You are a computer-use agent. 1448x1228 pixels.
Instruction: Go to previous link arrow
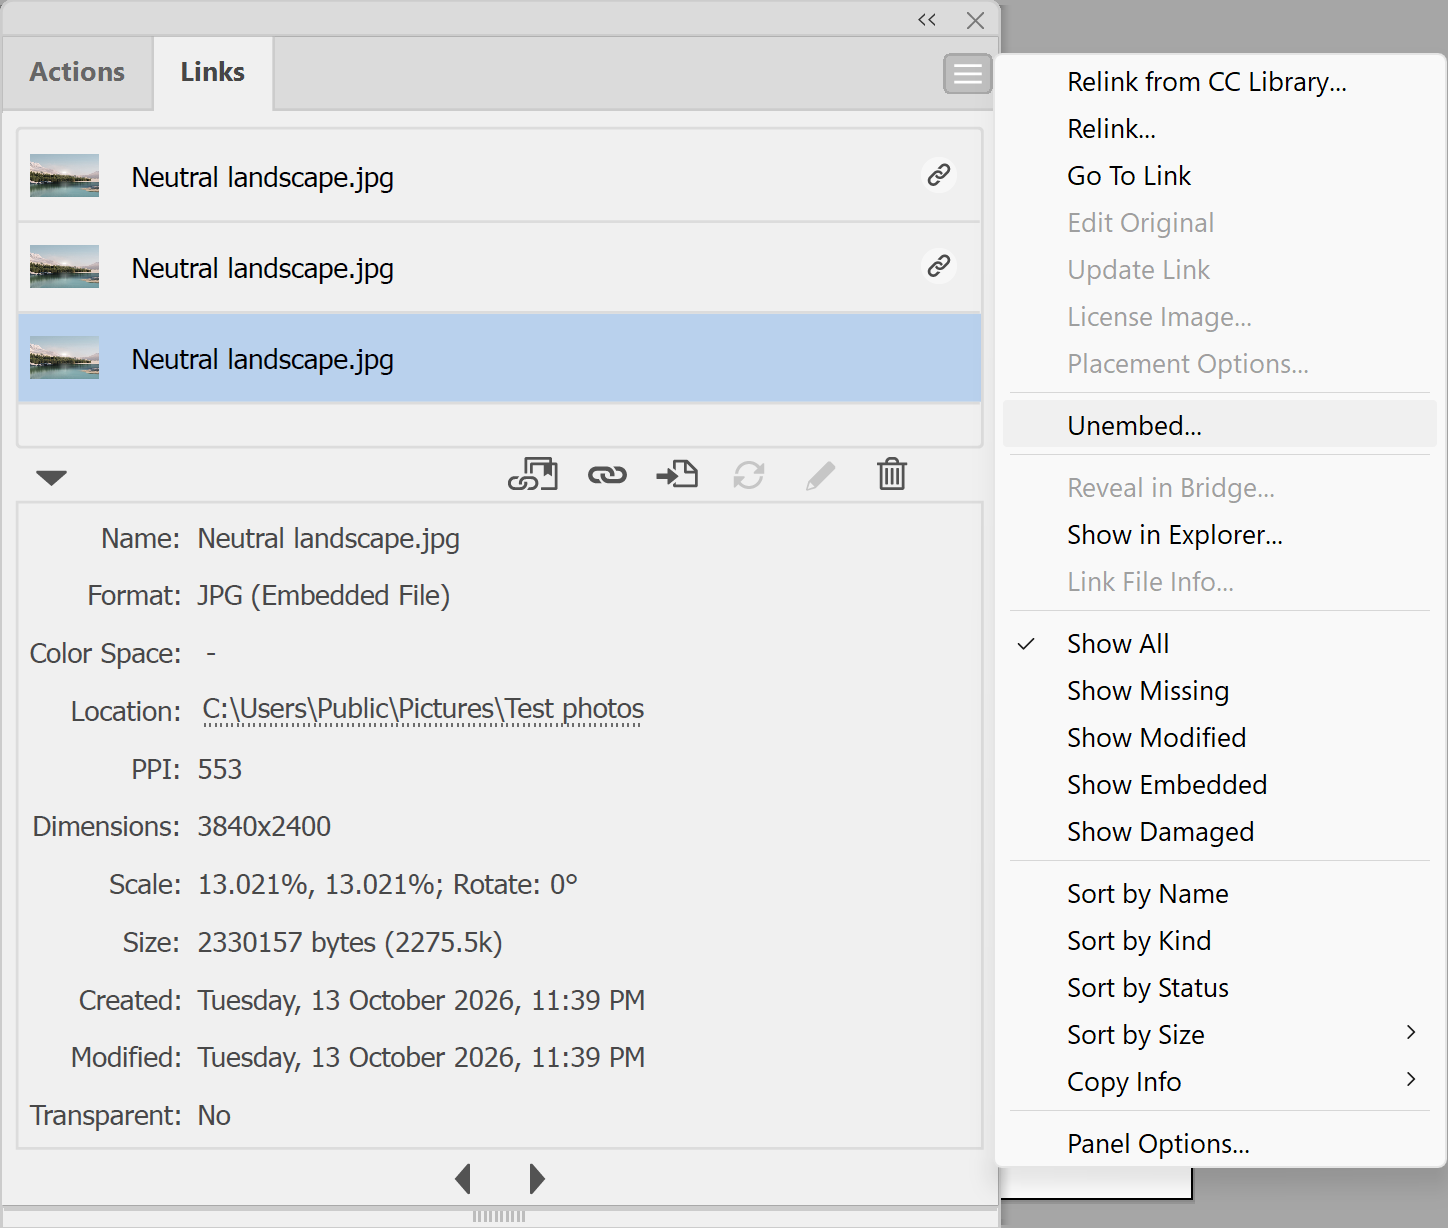click(x=463, y=1178)
